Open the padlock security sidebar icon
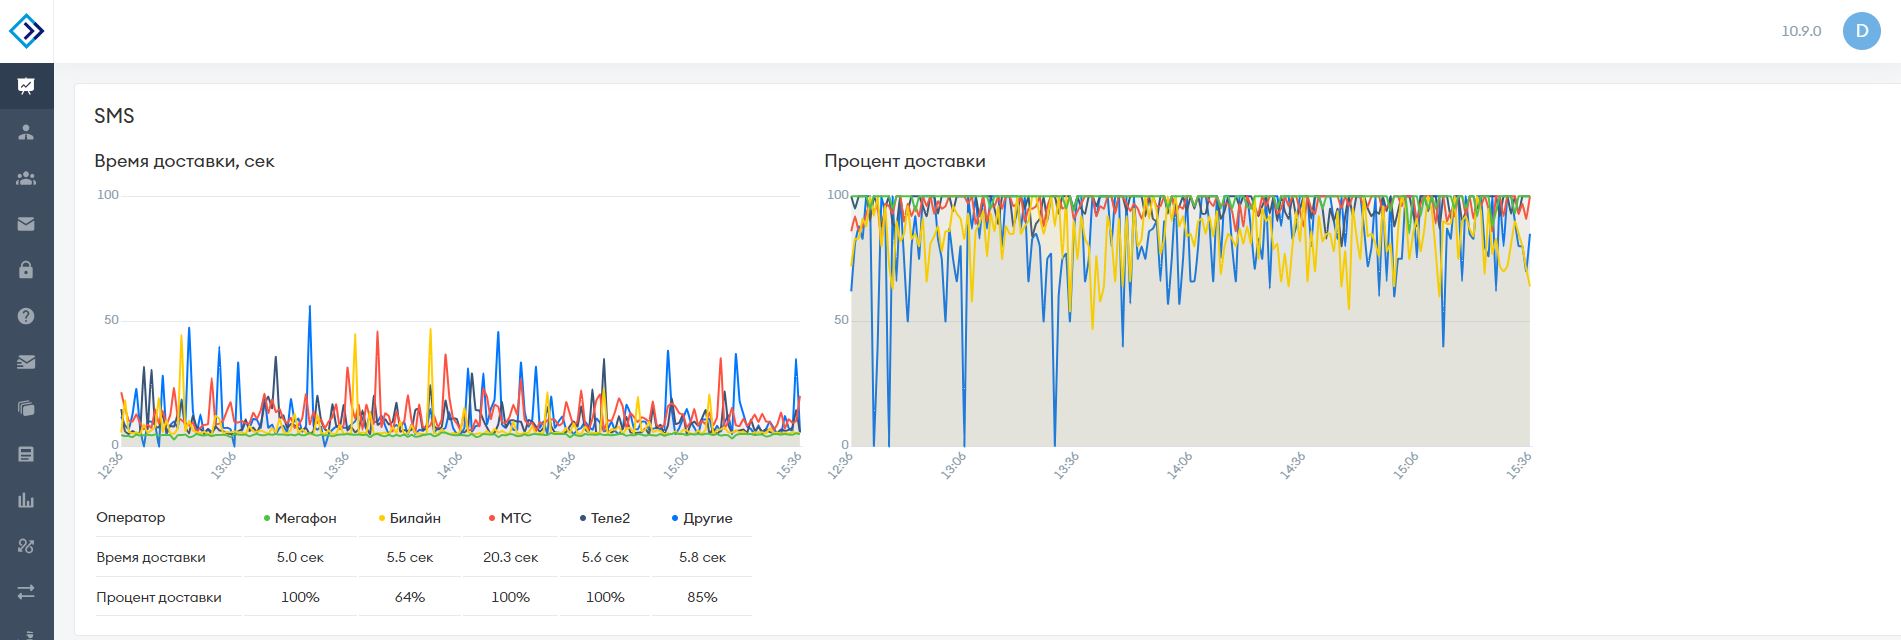 point(26,270)
